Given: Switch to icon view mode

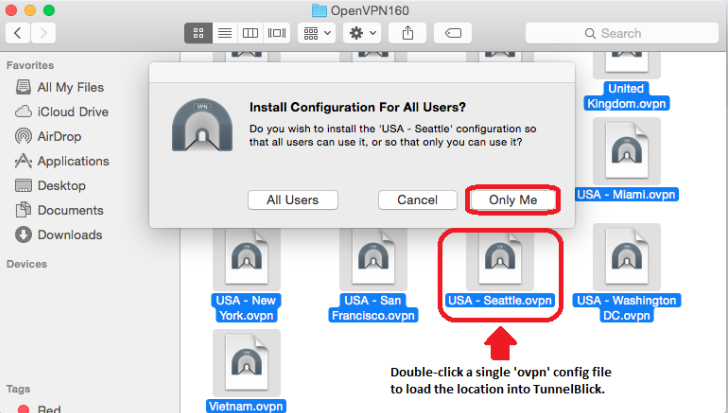Looking at the screenshot, I should click(198, 33).
